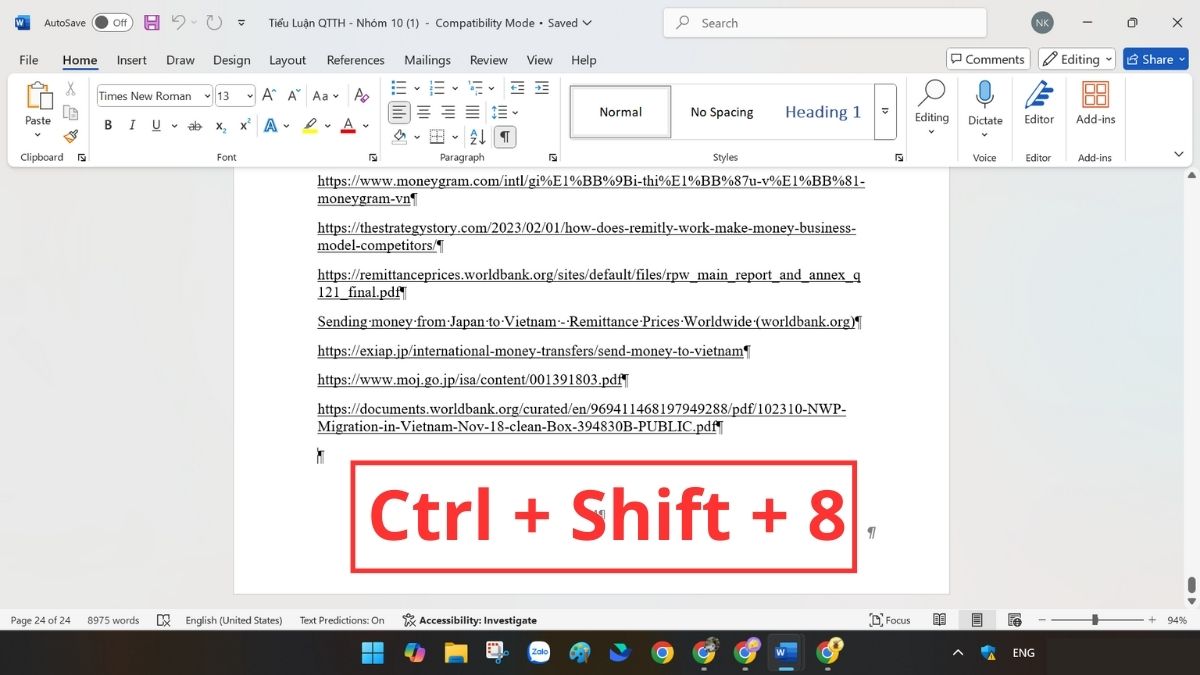This screenshot has height=675, width=1200.
Task: Click the Cut scissors icon
Action: click(x=70, y=90)
